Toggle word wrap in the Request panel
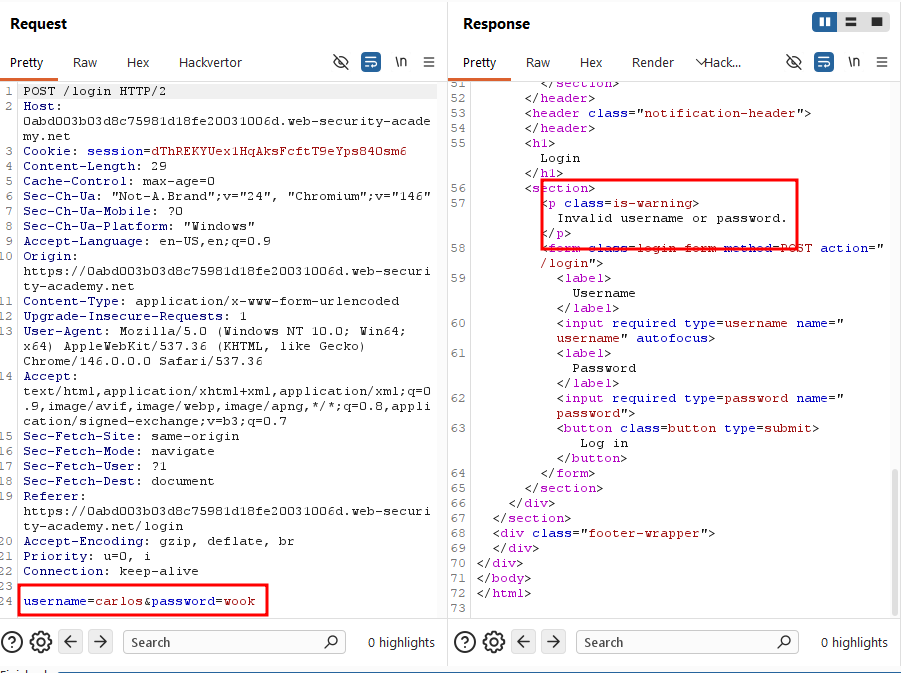Viewport: 901px width, 673px height. click(371, 62)
